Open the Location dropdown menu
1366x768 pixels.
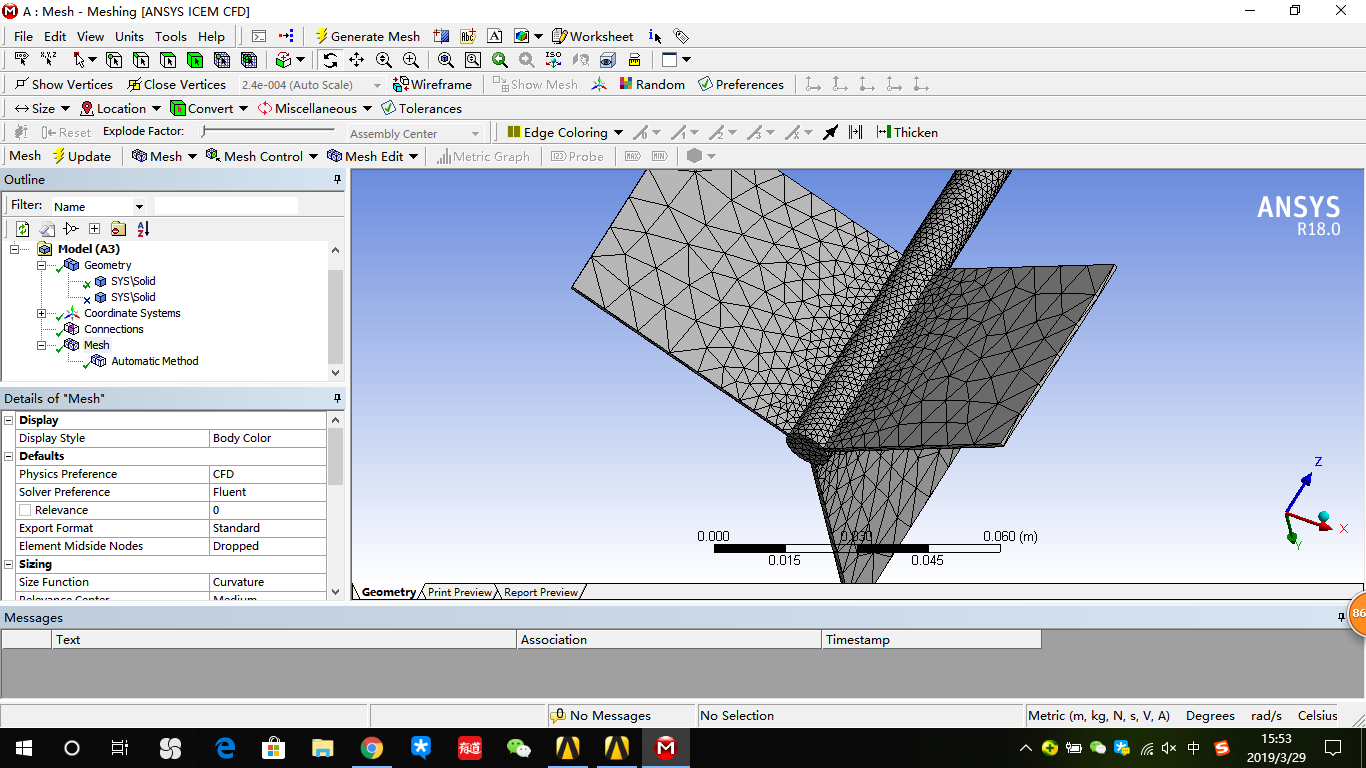[x=120, y=108]
